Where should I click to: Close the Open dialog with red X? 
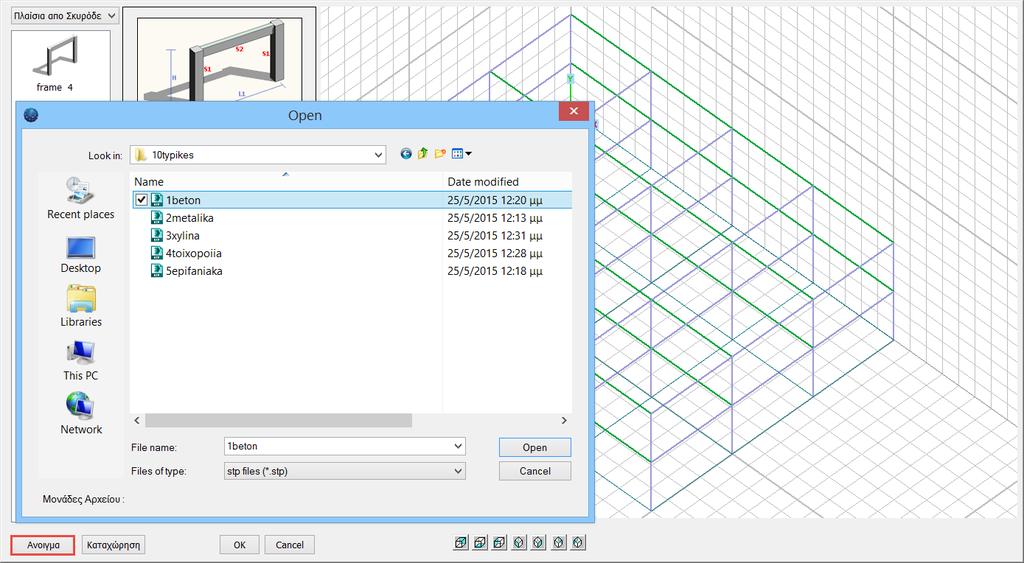coord(573,111)
